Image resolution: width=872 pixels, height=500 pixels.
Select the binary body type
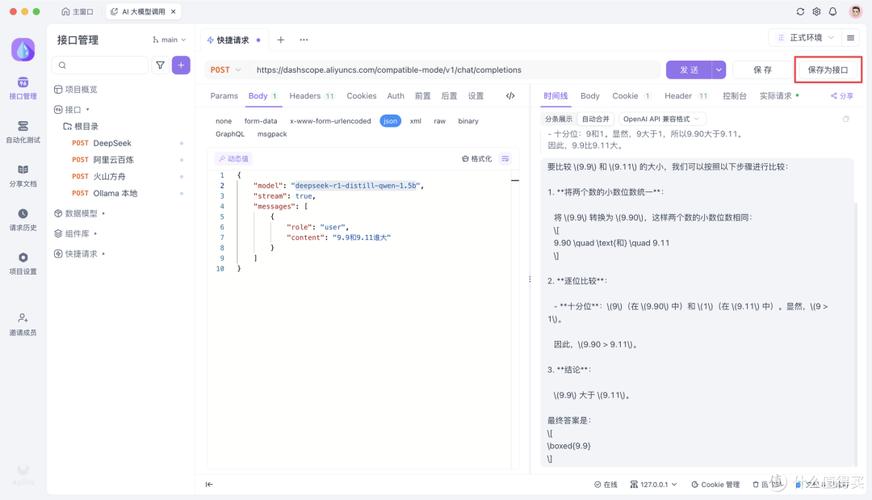pyautogui.click(x=468, y=121)
